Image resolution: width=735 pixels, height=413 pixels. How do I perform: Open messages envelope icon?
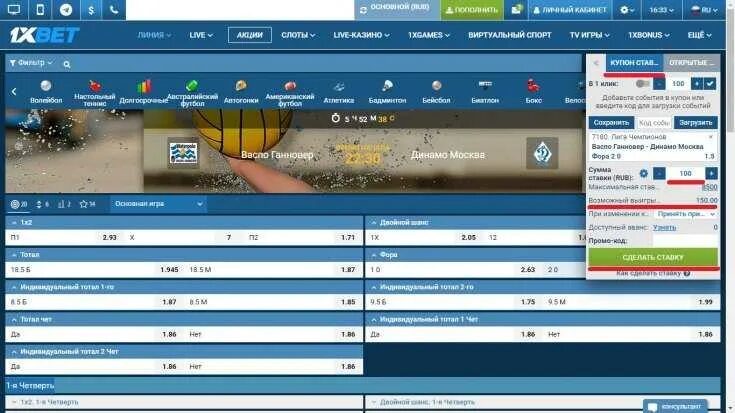[516, 9]
